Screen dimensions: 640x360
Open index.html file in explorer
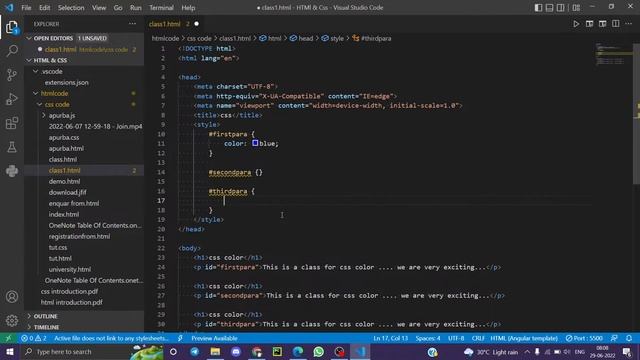64,214
